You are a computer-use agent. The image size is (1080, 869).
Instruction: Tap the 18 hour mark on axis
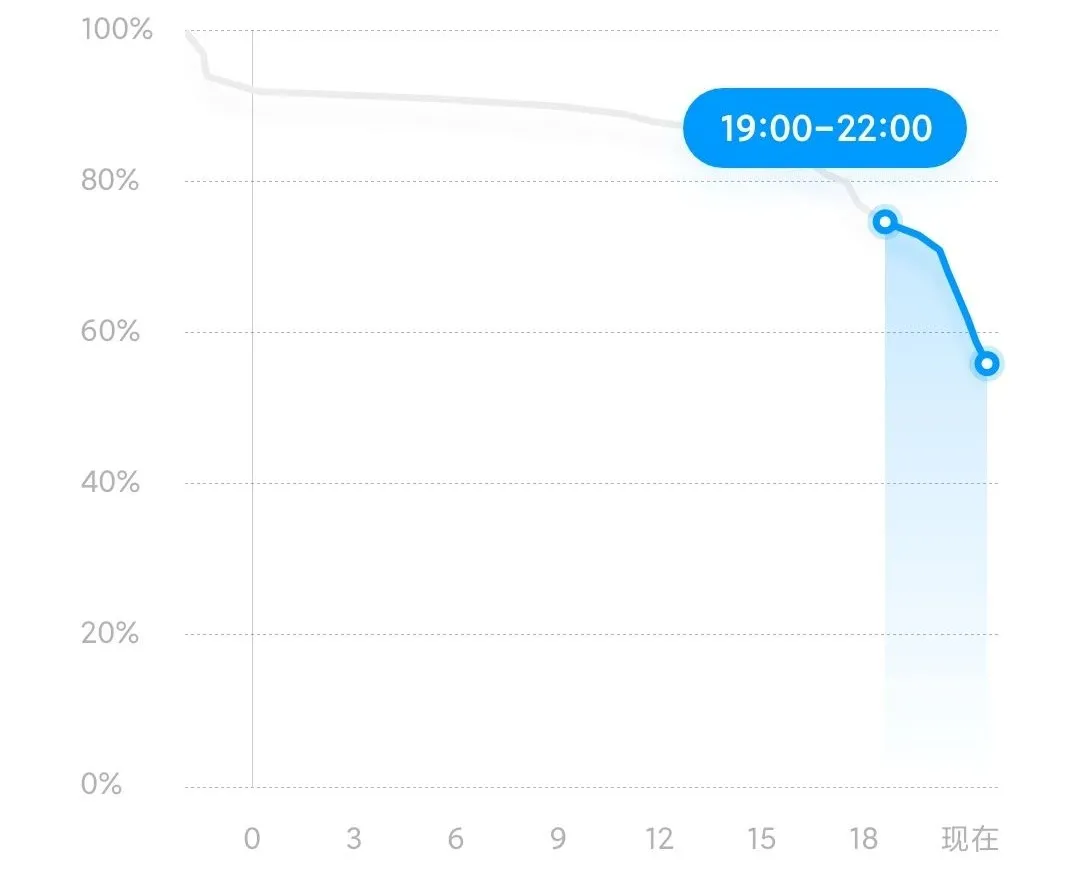click(x=863, y=839)
